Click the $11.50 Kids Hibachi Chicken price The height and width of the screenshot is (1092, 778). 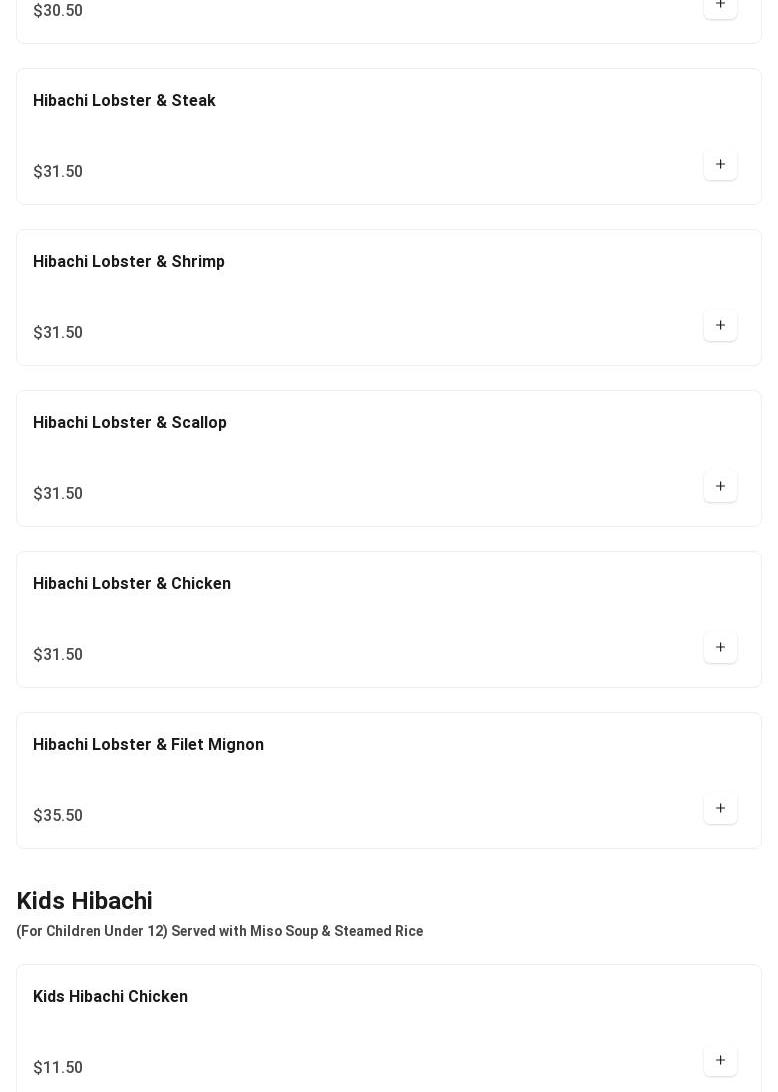[x=58, y=1068]
